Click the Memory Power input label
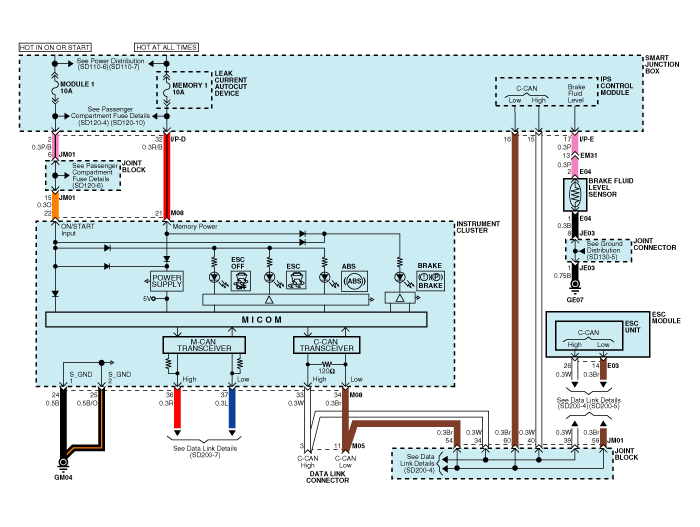The height and width of the screenshot is (527, 700). point(195,227)
